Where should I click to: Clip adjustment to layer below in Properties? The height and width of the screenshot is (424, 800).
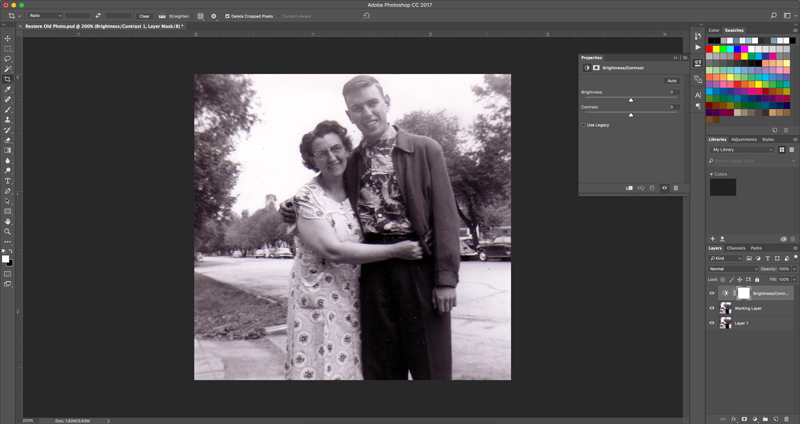tap(629, 188)
